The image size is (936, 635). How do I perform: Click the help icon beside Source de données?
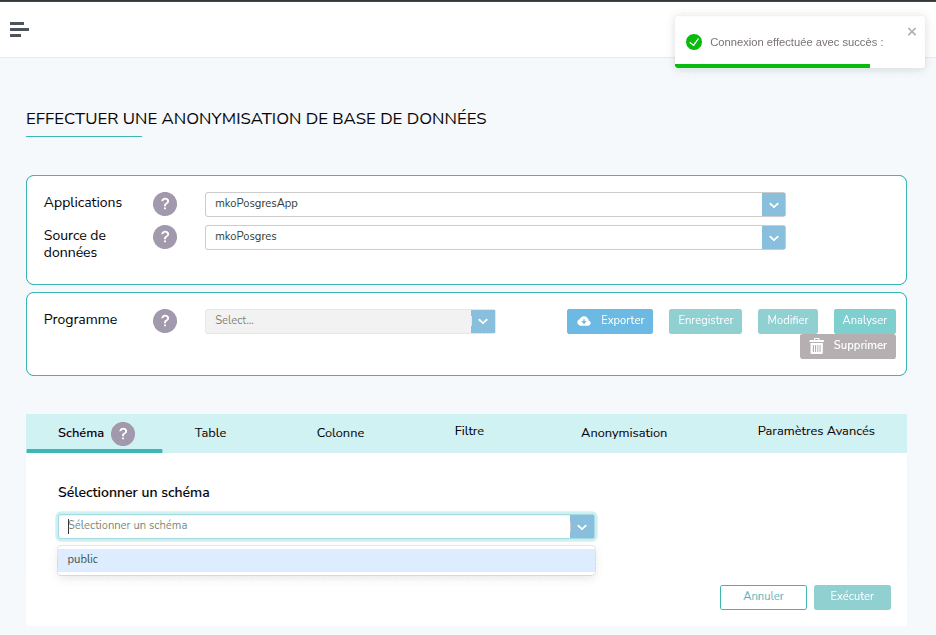pos(165,237)
